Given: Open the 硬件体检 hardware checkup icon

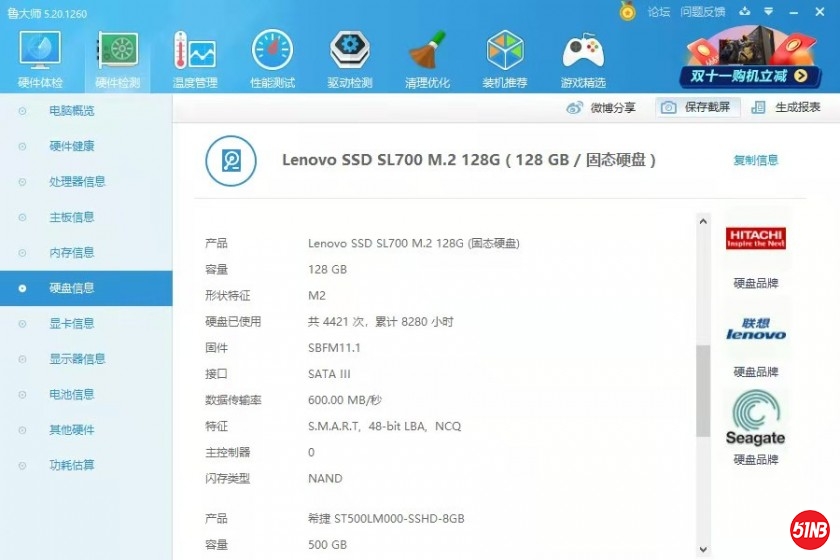Looking at the screenshot, I should pos(40,59).
